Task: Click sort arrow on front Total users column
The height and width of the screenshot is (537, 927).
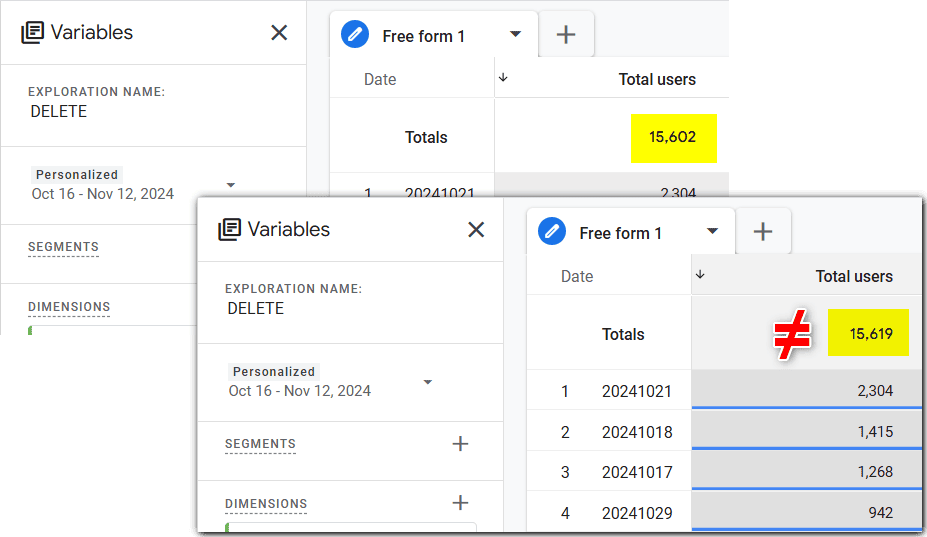Action: [700, 274]
